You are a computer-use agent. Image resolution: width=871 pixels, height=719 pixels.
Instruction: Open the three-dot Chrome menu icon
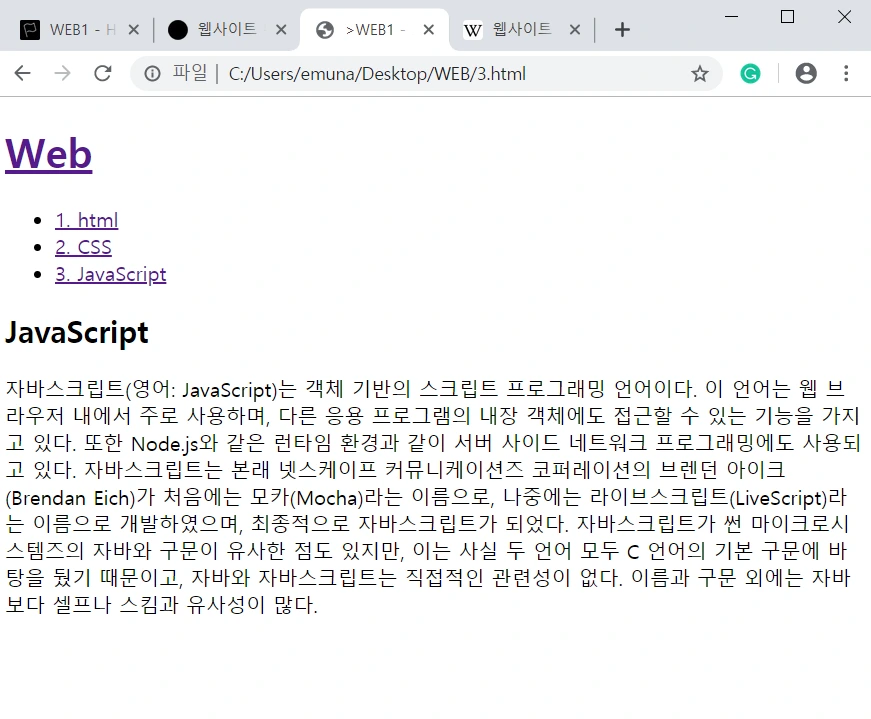(x=846, y=73)
